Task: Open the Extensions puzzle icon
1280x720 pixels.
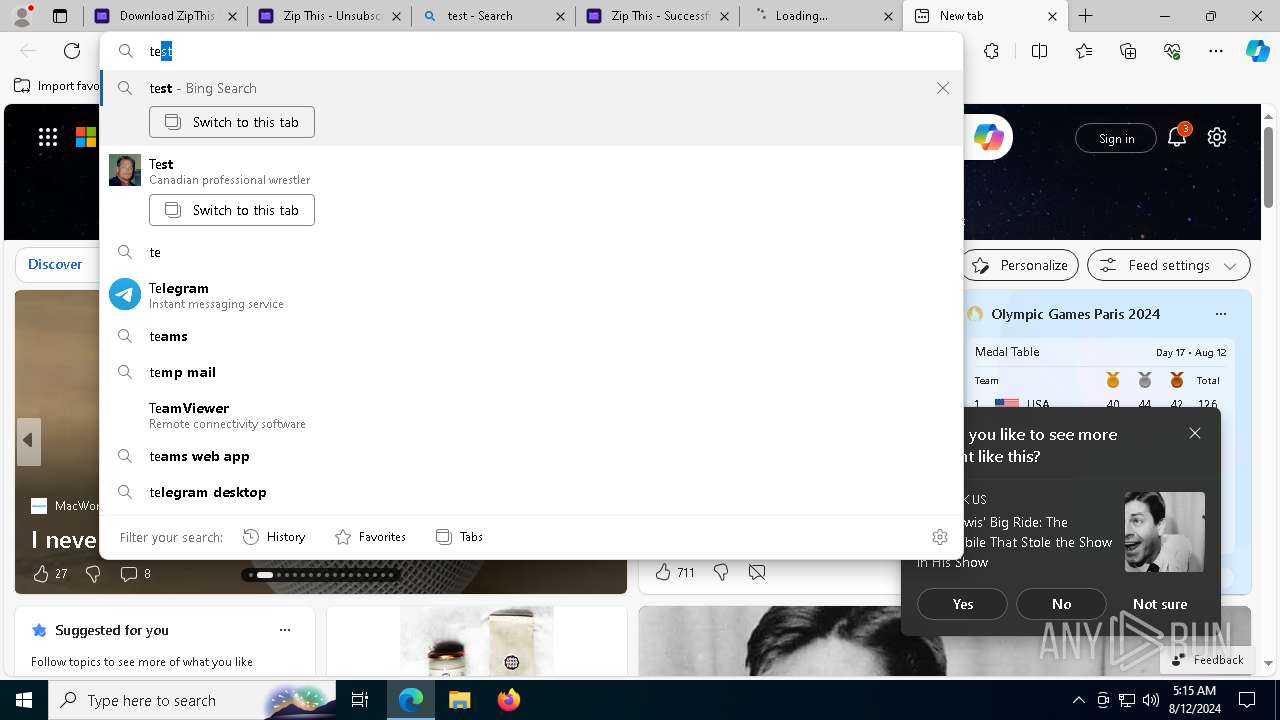Action: [991, 51]
